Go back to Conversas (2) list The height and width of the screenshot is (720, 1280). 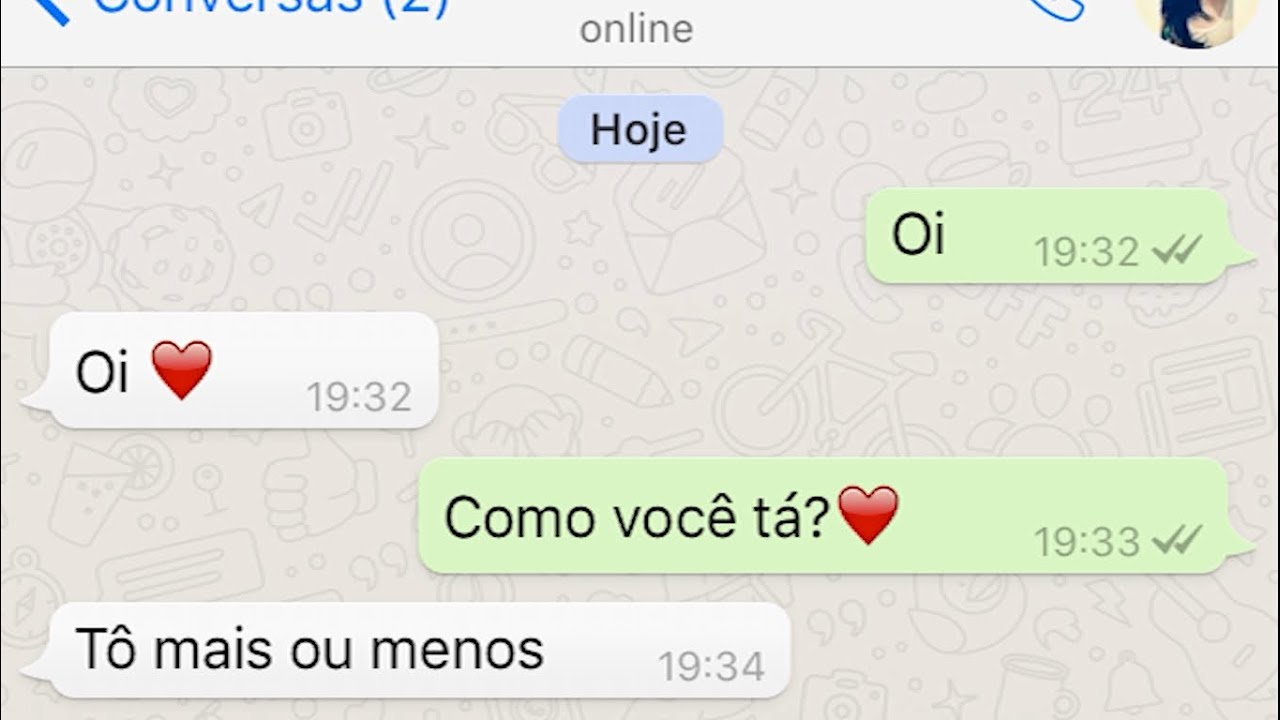[271, 7]
